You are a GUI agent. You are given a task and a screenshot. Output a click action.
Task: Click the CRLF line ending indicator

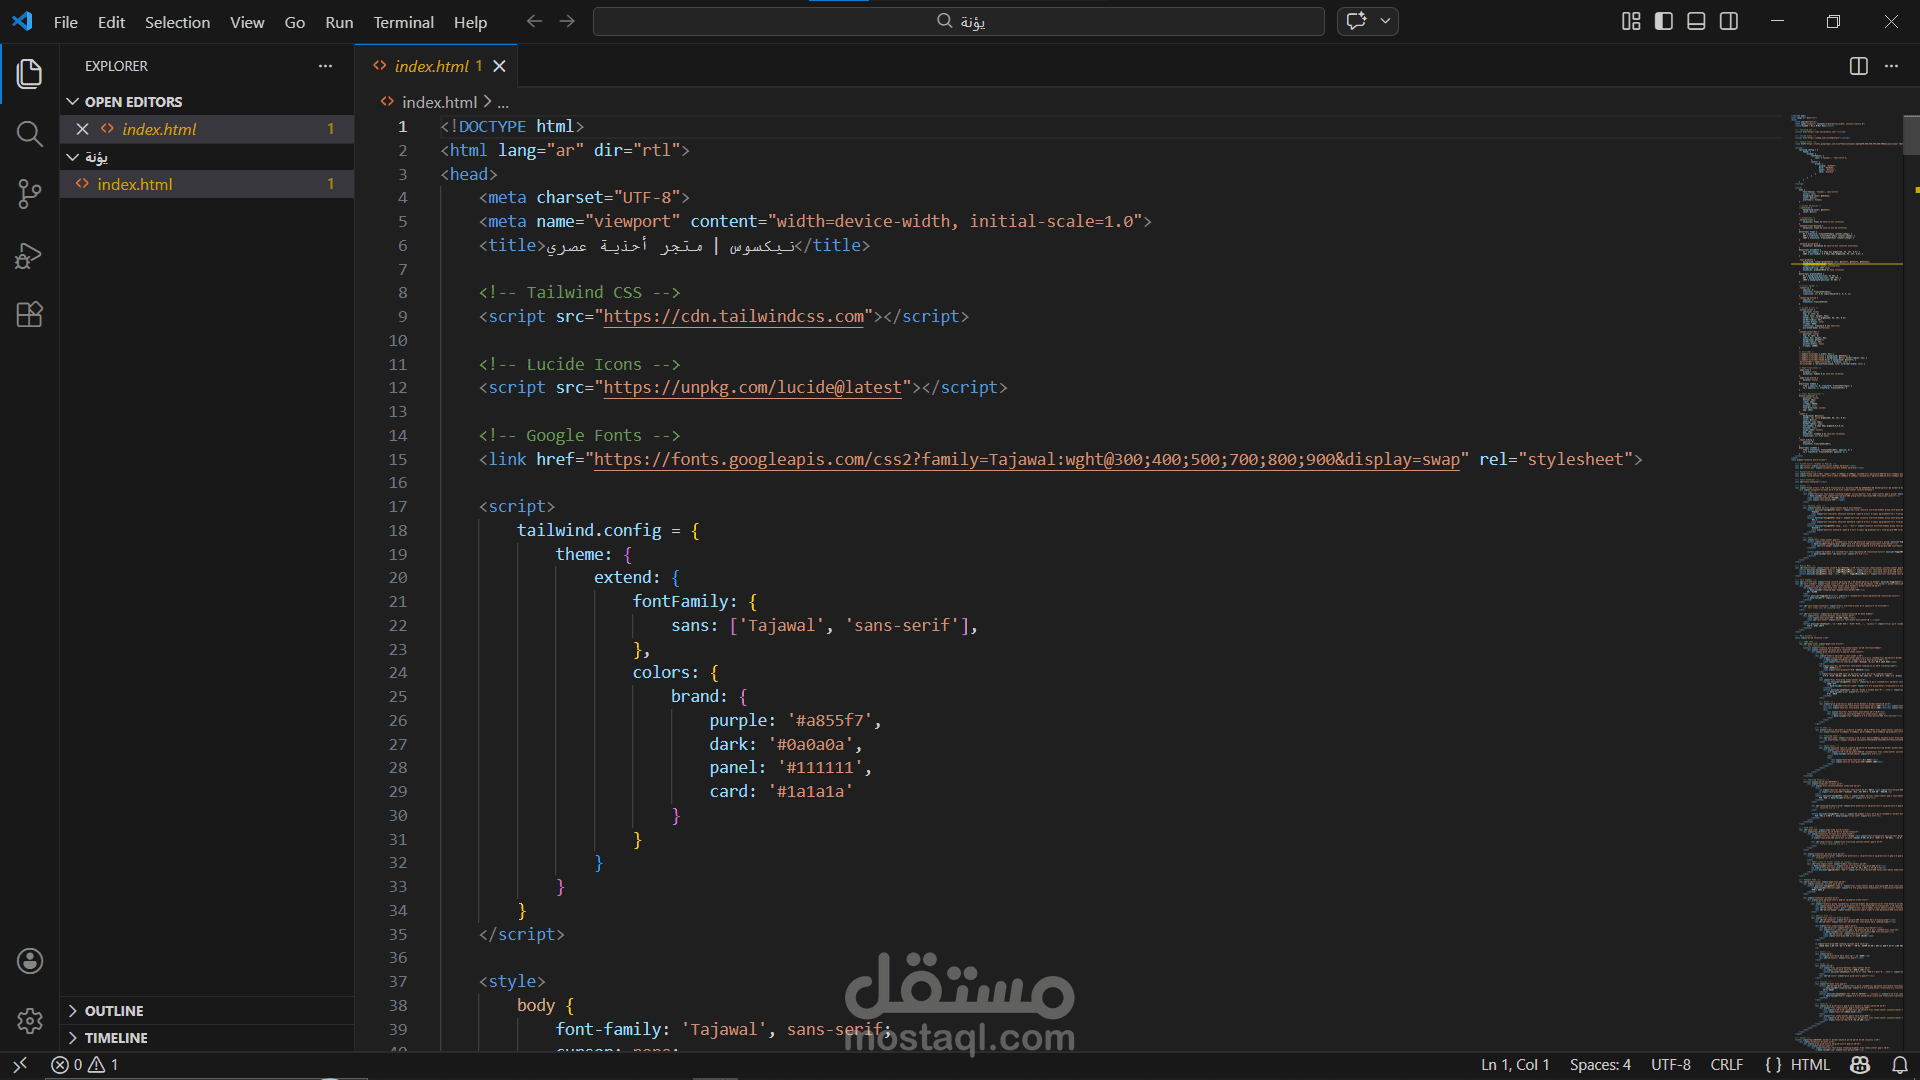point(1726,1065)
